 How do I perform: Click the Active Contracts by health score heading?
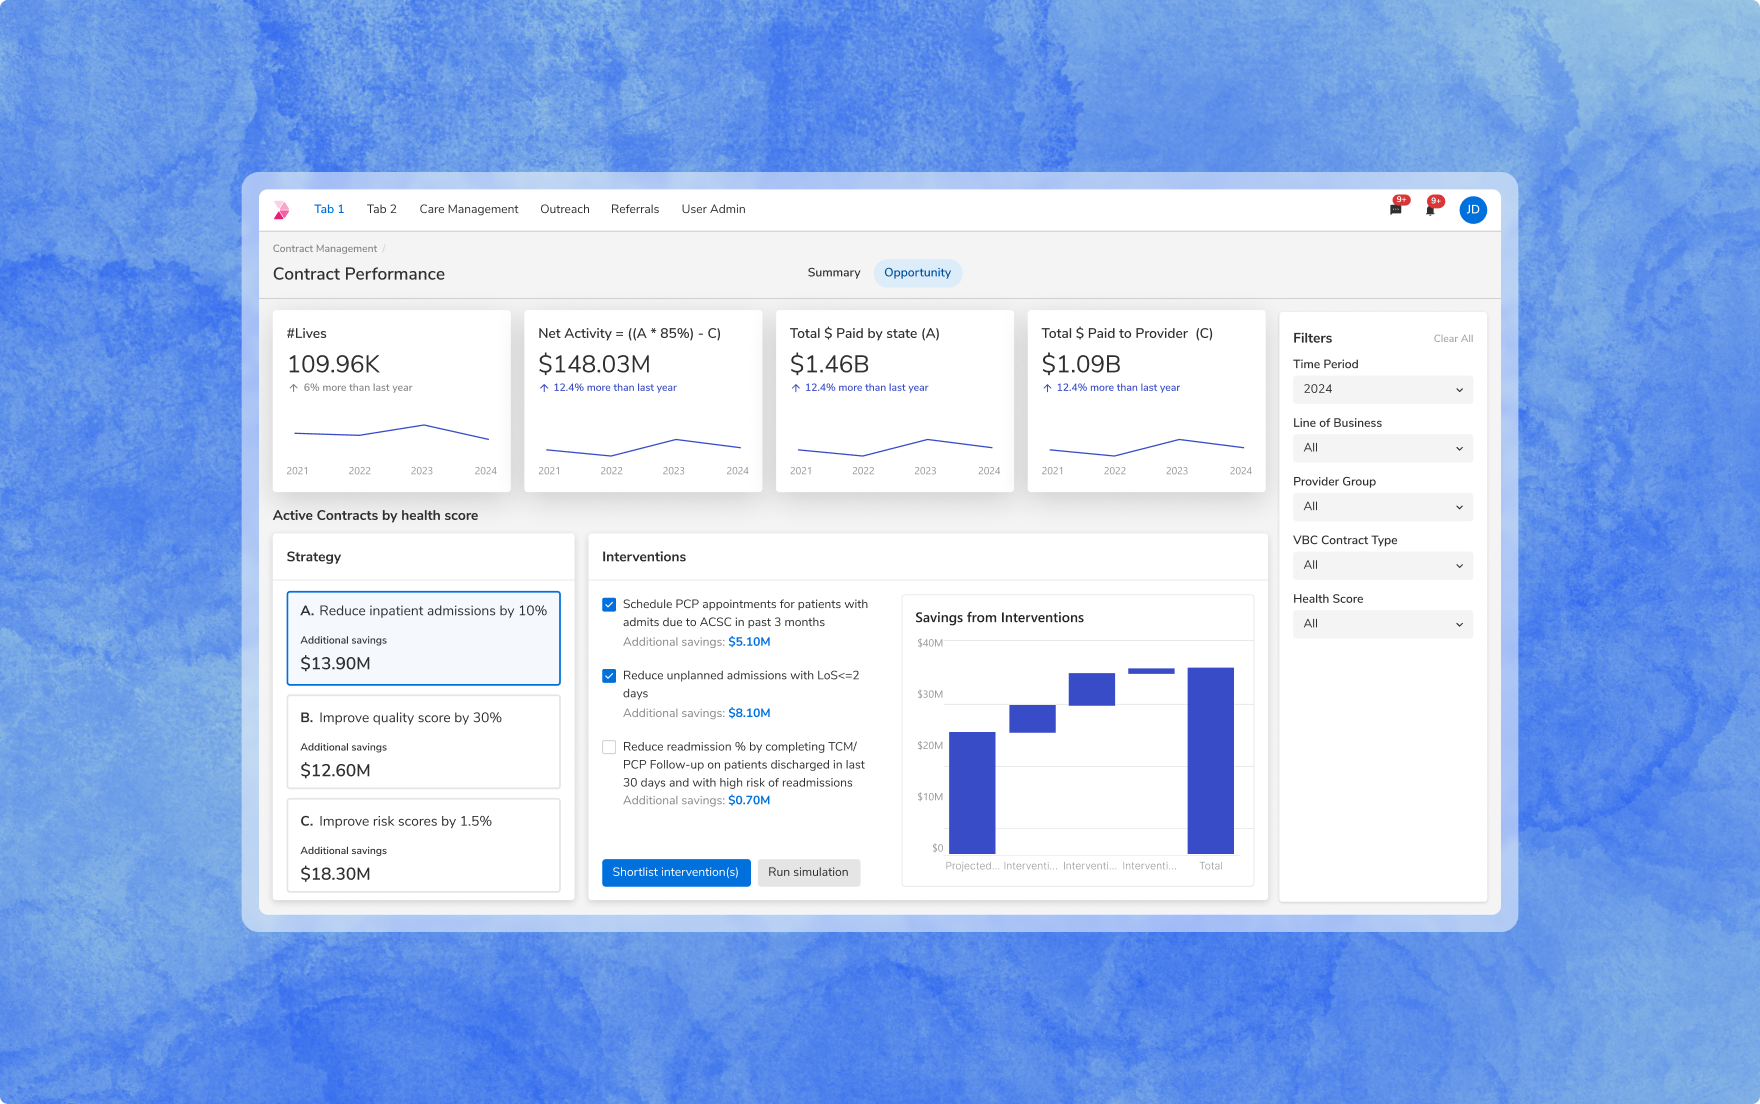375,516
